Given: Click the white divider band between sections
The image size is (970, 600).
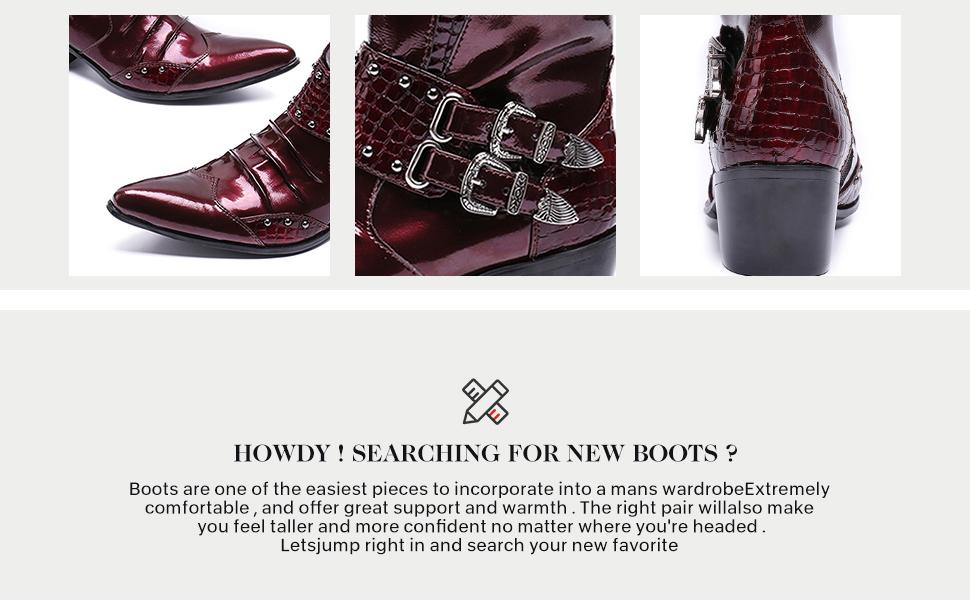Looking at the screenshot, I should (x=485, y=300).
